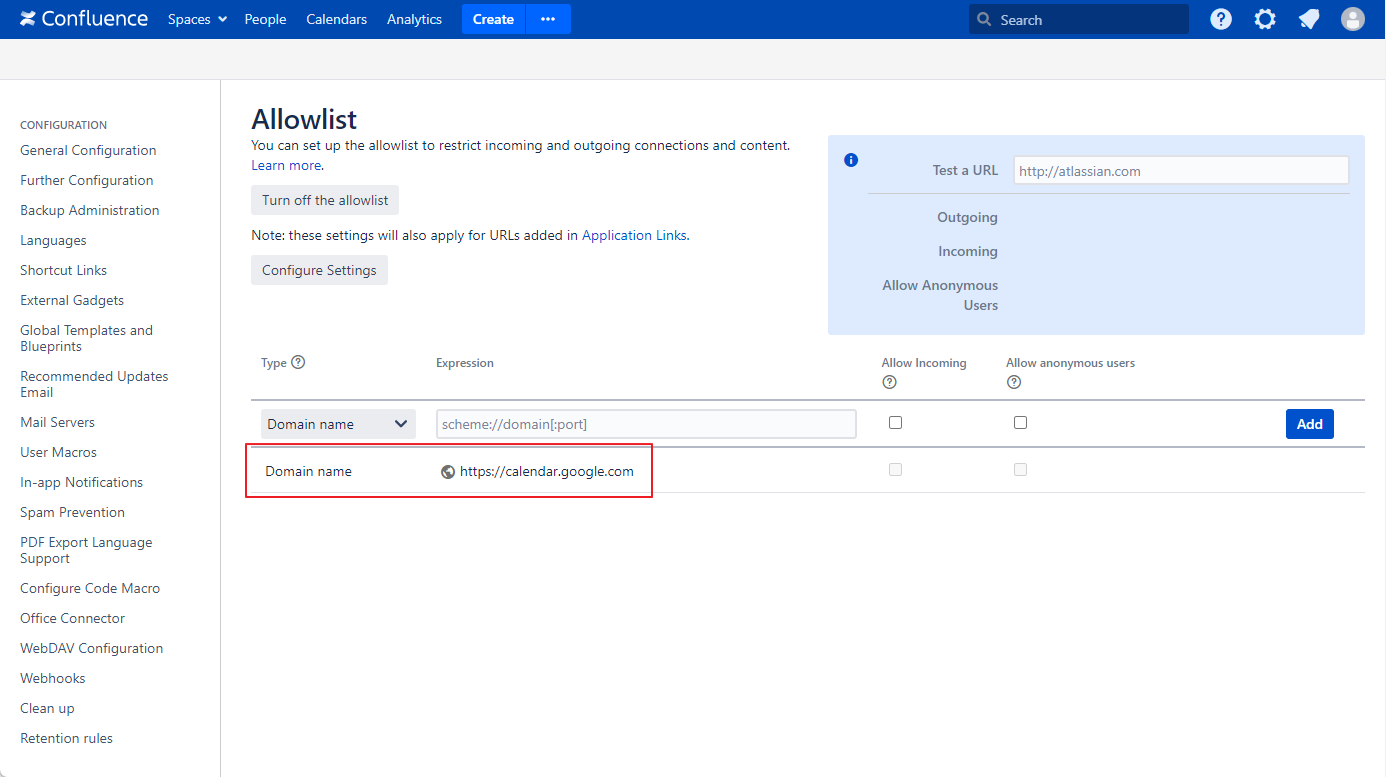This screenshot has height=777, width=1386.
Task: Click the Allowlist page heading
Action: [x=304, y=119]
